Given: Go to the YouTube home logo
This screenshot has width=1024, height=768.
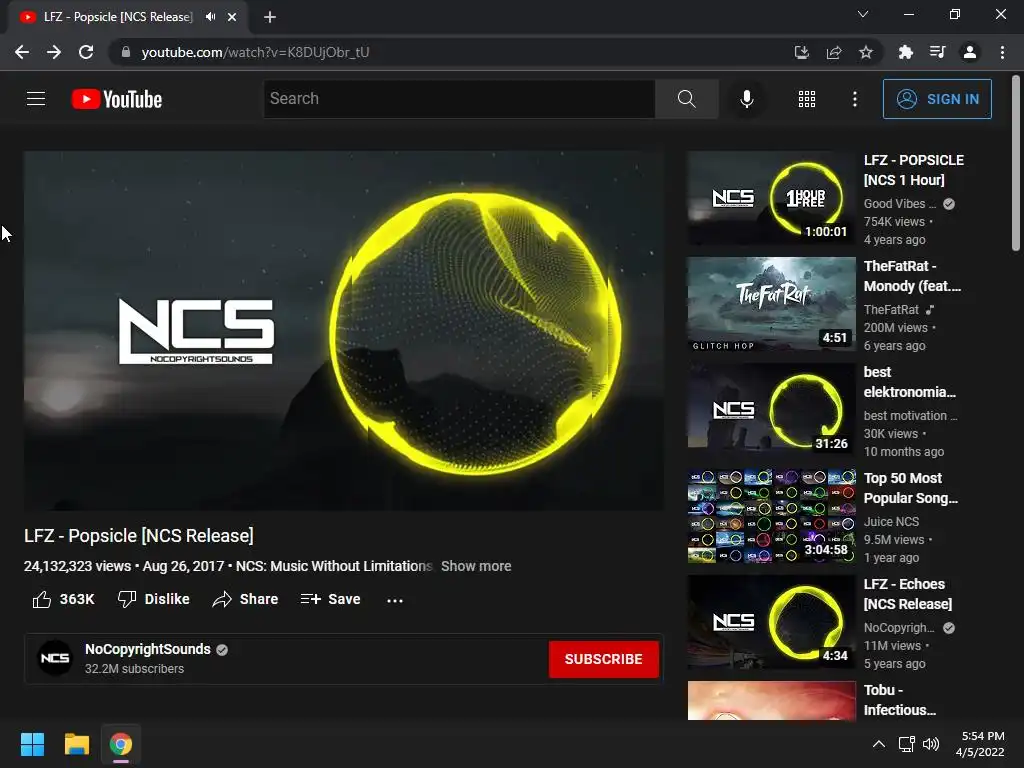Looking at the screenshot, I should point(117,99).
